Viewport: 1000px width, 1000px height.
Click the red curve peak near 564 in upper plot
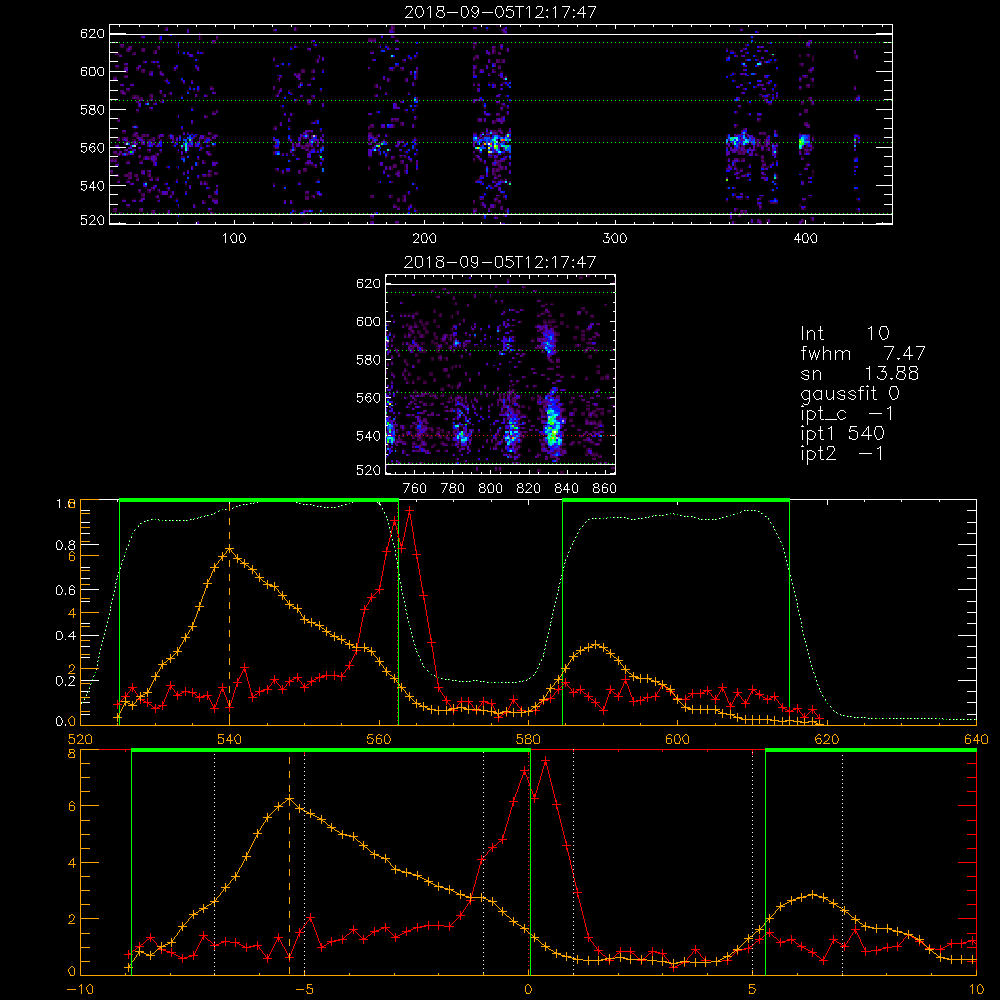coord(409,510)
